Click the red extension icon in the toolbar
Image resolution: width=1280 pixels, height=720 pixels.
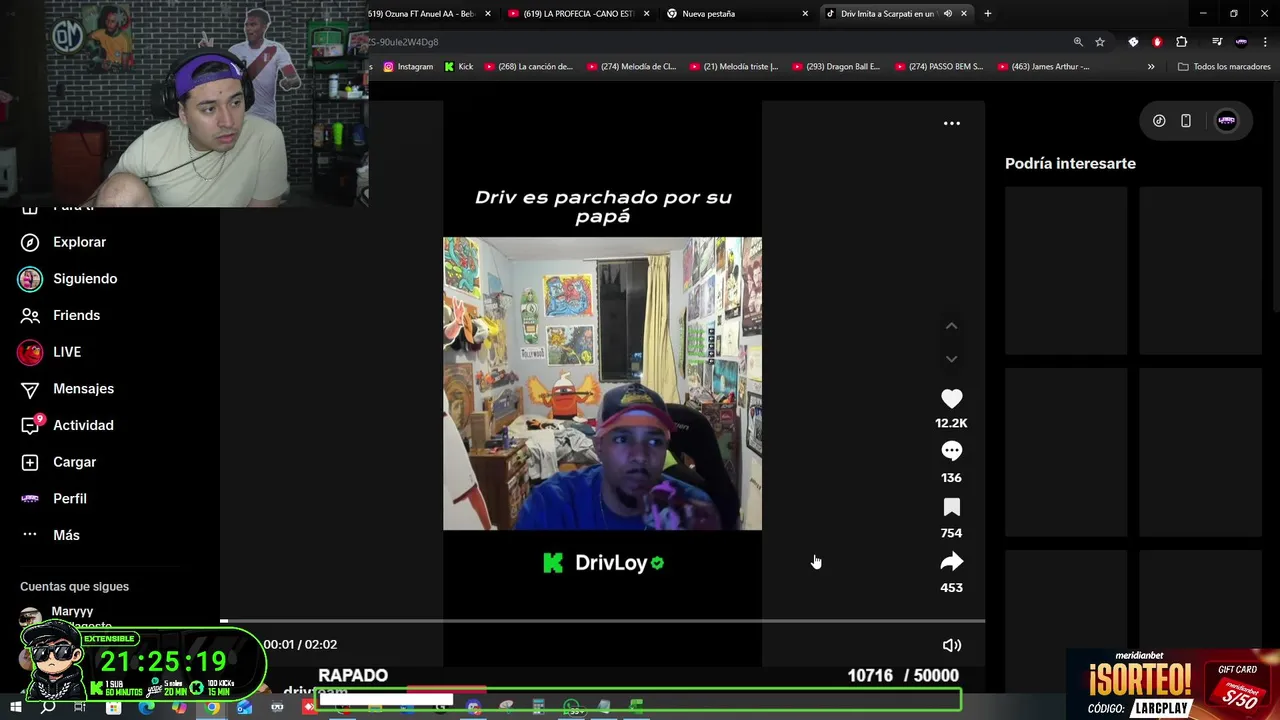tap(1157, 42)
